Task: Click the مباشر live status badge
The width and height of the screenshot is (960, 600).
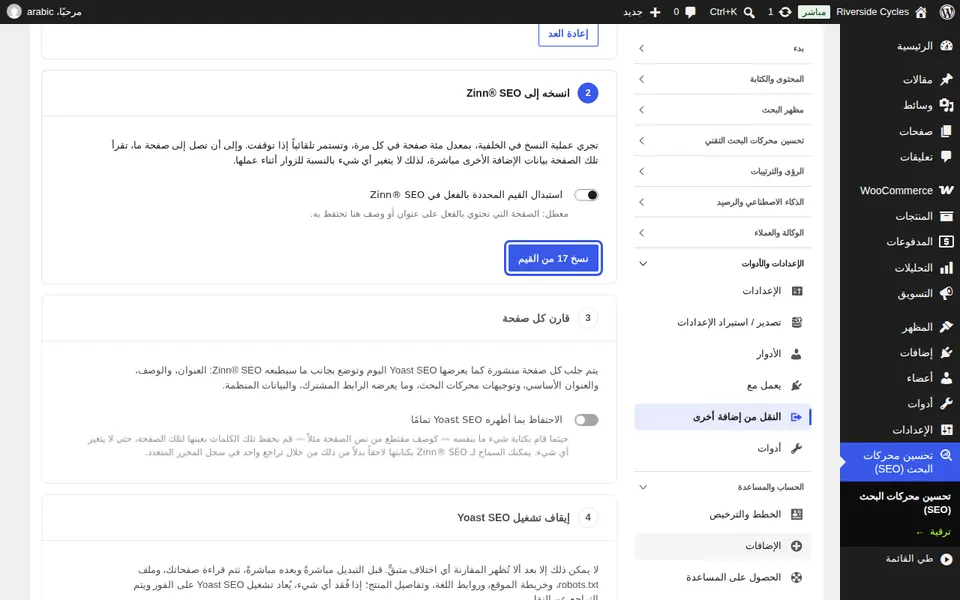Action: (x=814, y=12)
